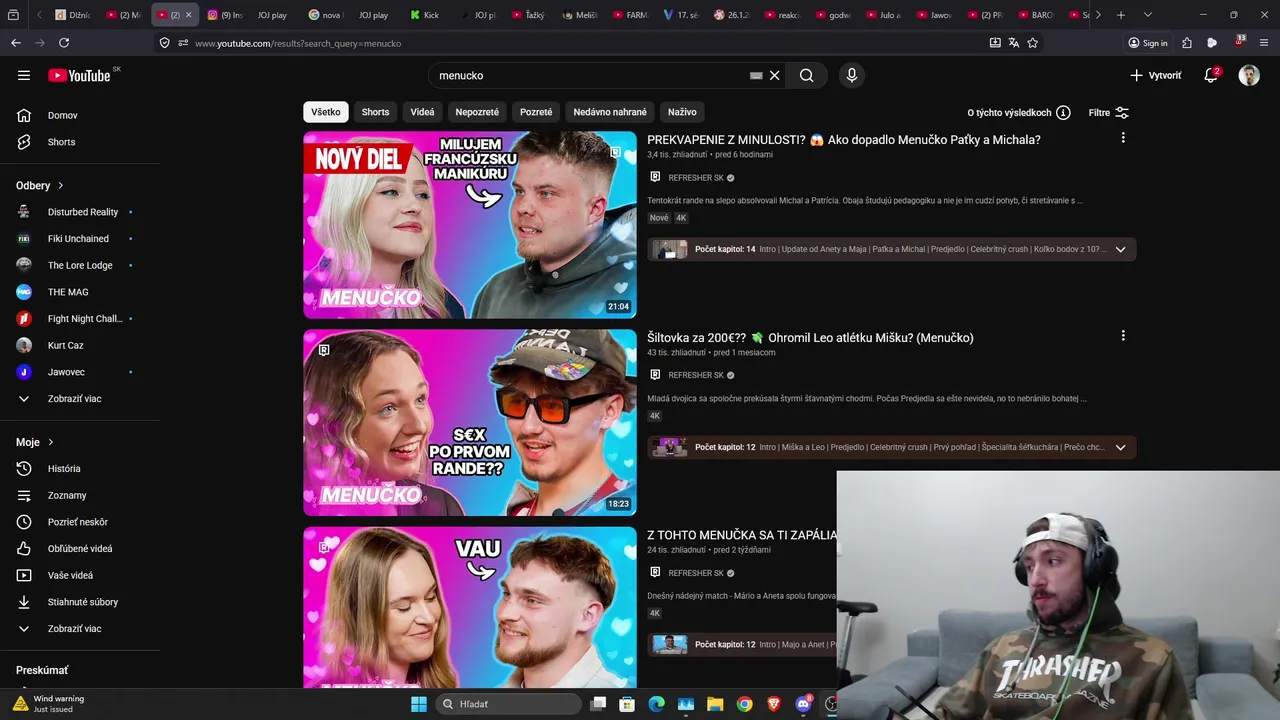Open the Moje section chevron
The image size is (1280, 720).
point(50,442)
